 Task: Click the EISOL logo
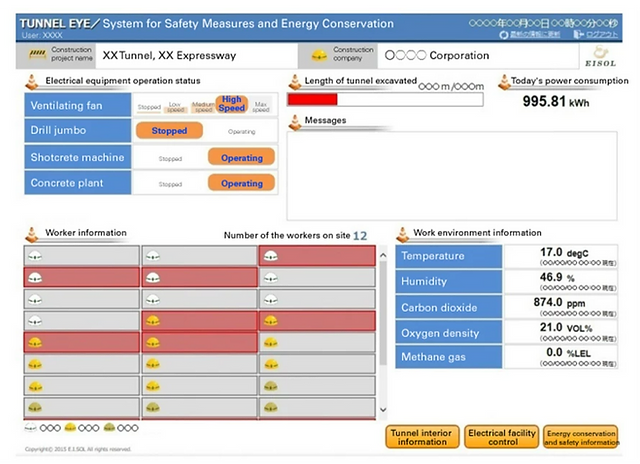[x=600, y=56]
